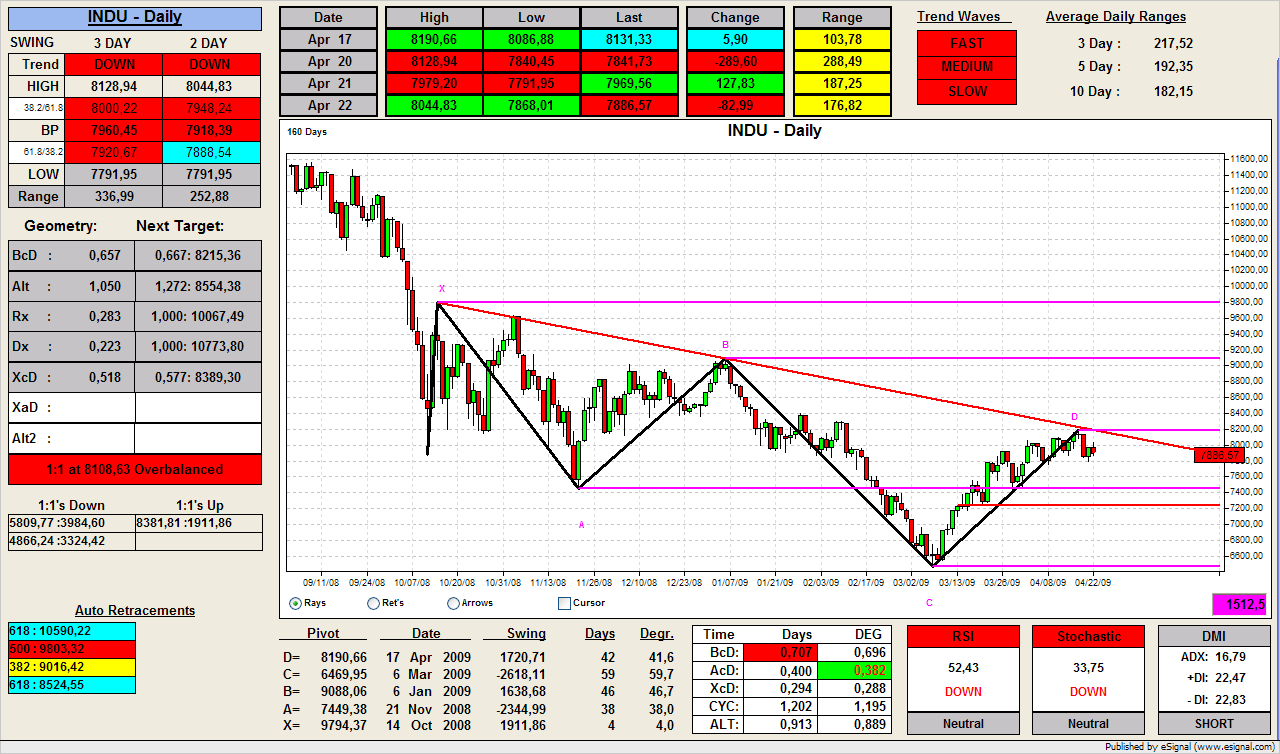The image size is (1280, 754).
Task: Click the red 7886,57 price label
Action: [x=1221, y=455]
